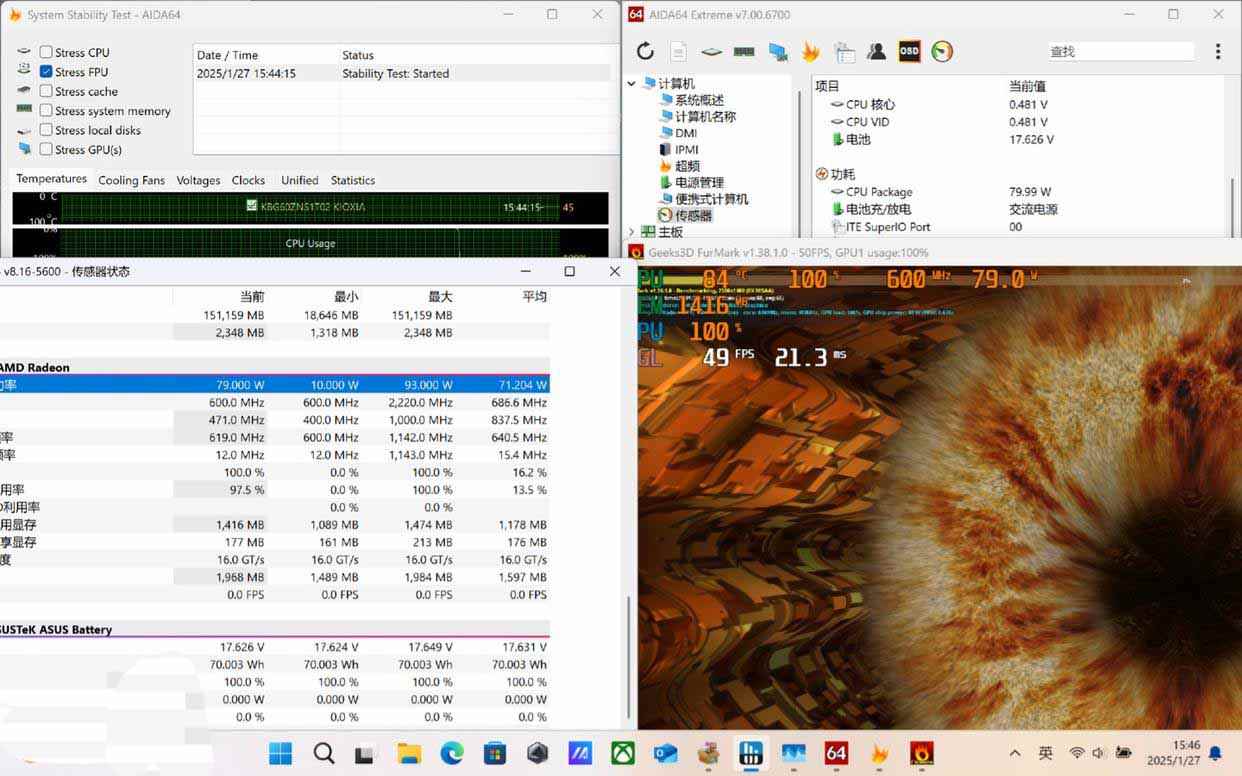This screenshot has height=776, width=1242.
Task: Click the Xbox icon in the taskbar
Action: (623, 754)
